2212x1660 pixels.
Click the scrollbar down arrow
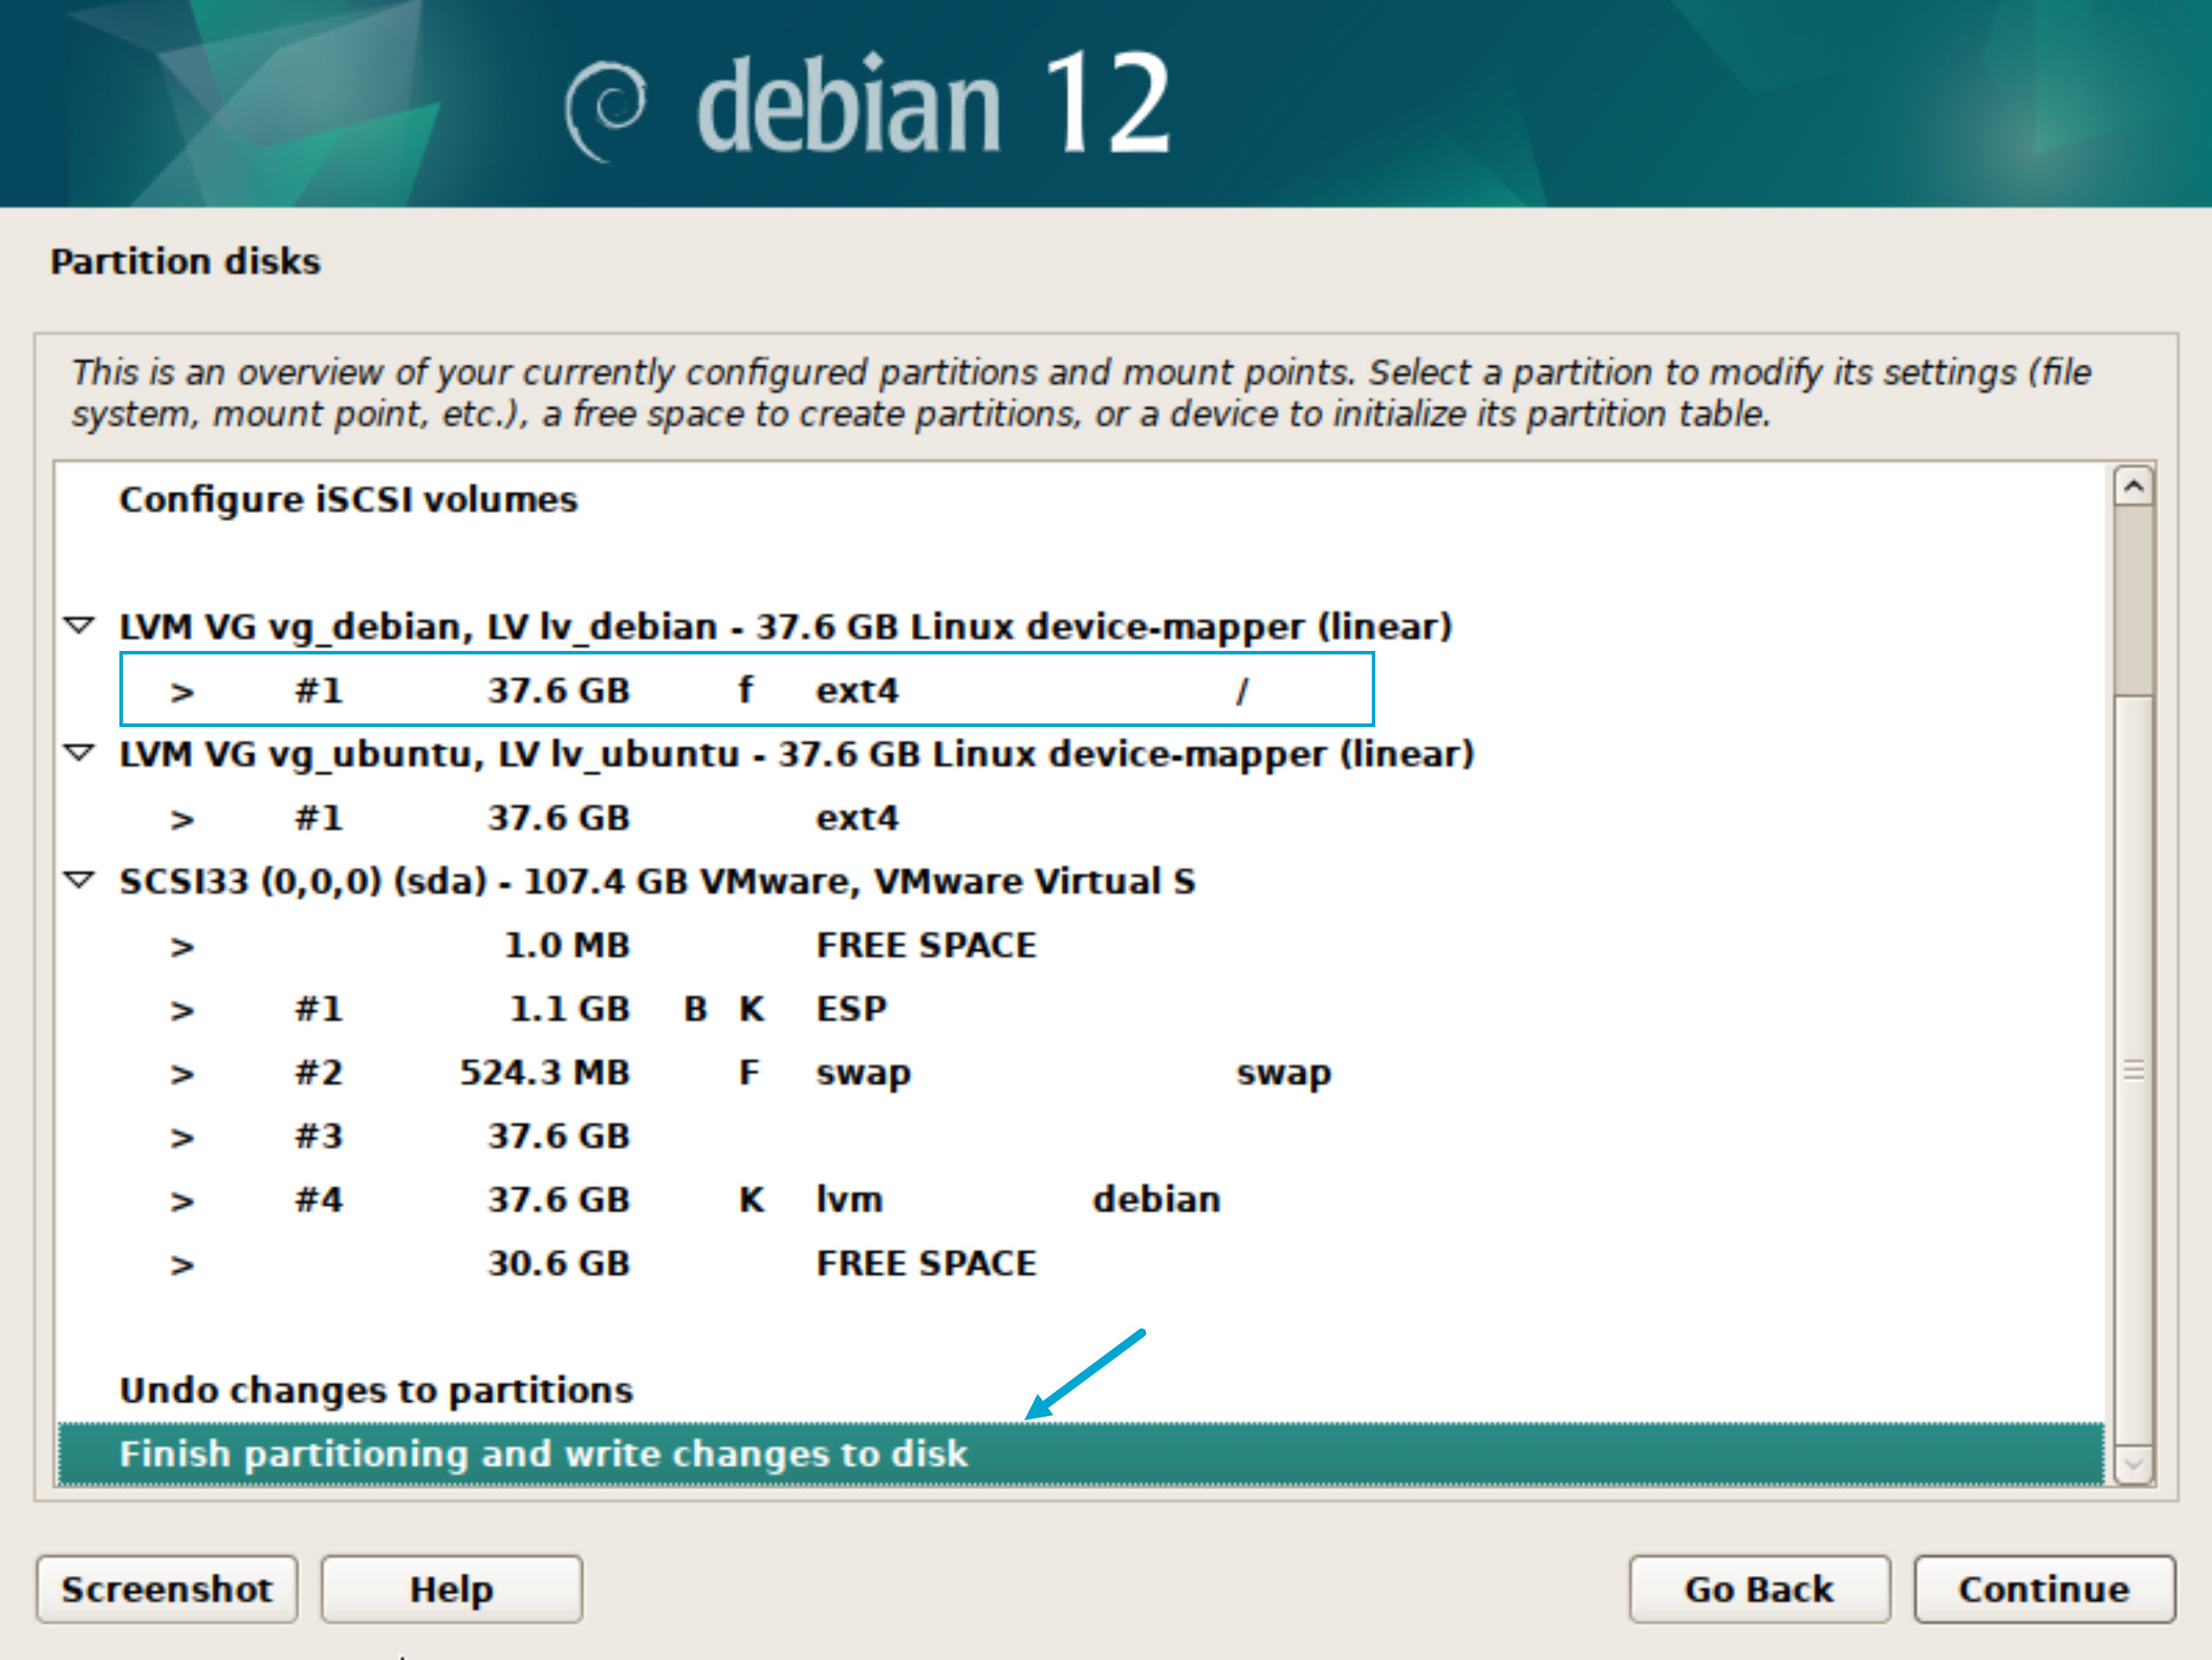tap(2133, 1465)
